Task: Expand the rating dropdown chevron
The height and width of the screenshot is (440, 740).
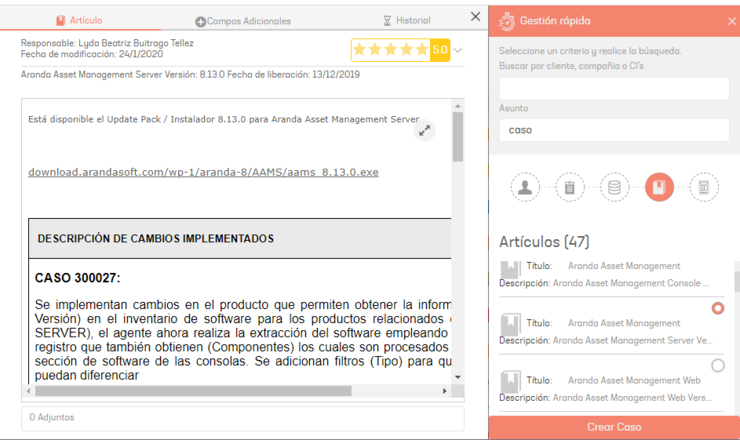Action: tap(457, 50)
